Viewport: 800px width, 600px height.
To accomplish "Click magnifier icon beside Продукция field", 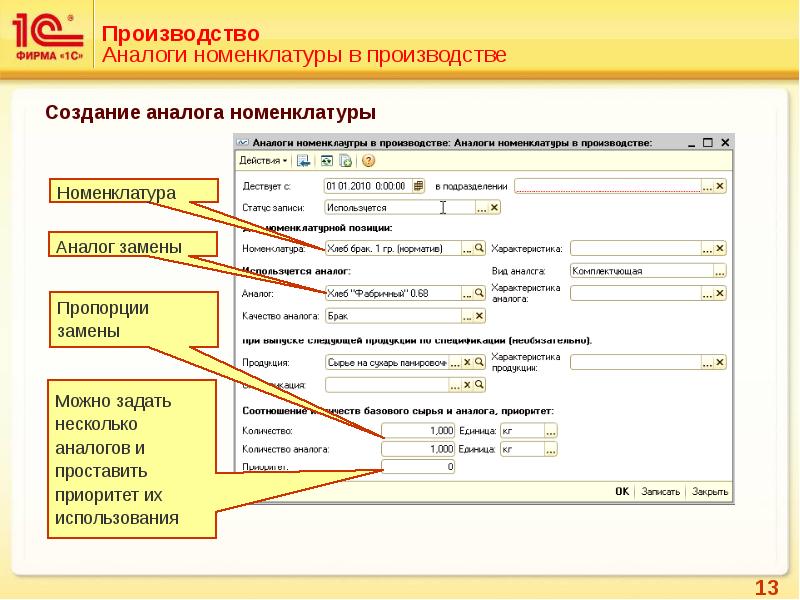I will tap(479, 362).
